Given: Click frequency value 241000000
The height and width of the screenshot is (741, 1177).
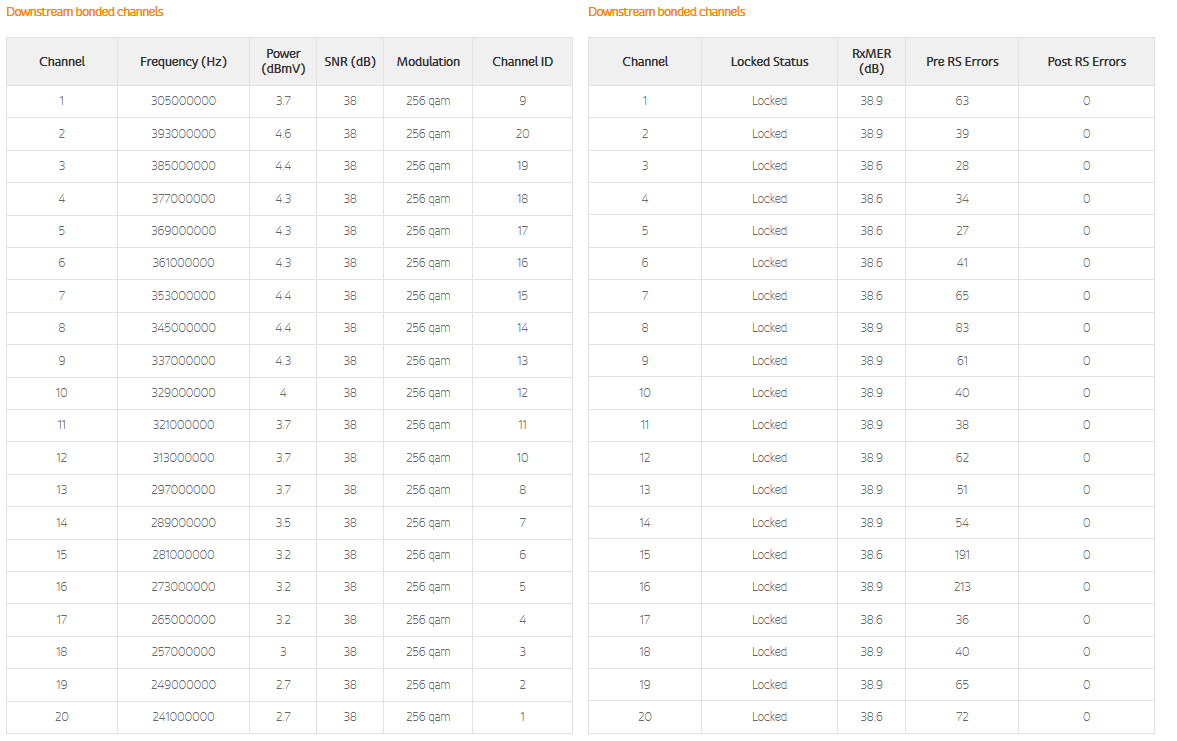Looking at the screenshot, I should [x=183, y=717].
